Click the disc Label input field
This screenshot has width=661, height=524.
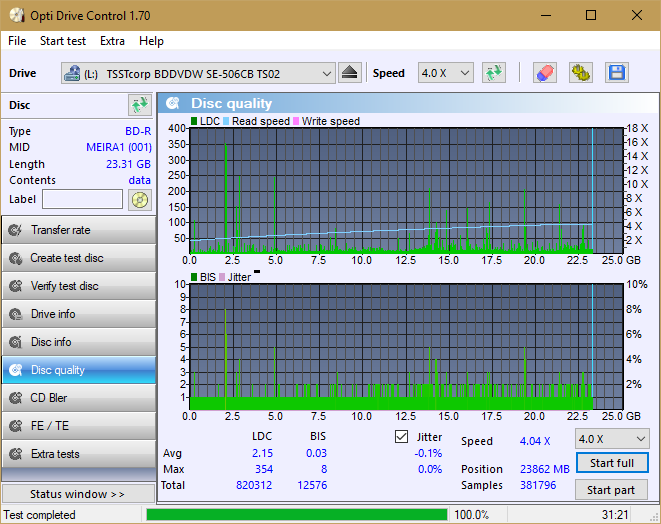tap(83, 199)
